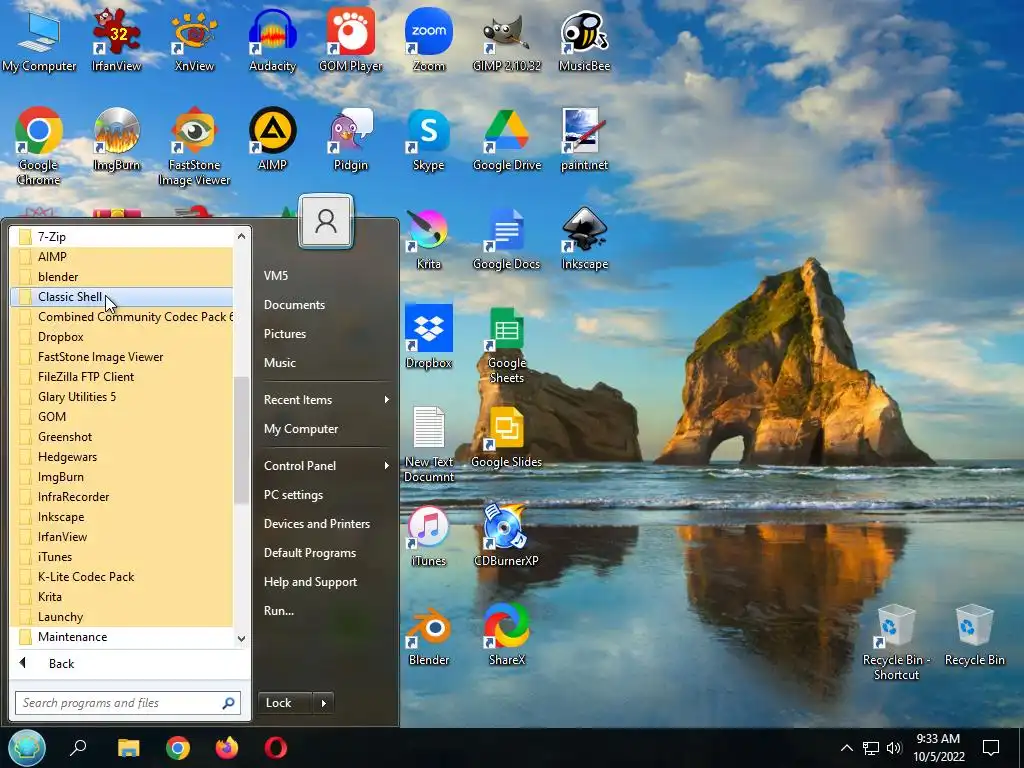1024x768 pixels.
Task: Open Default Programs
Action: [x=326, y=552]
